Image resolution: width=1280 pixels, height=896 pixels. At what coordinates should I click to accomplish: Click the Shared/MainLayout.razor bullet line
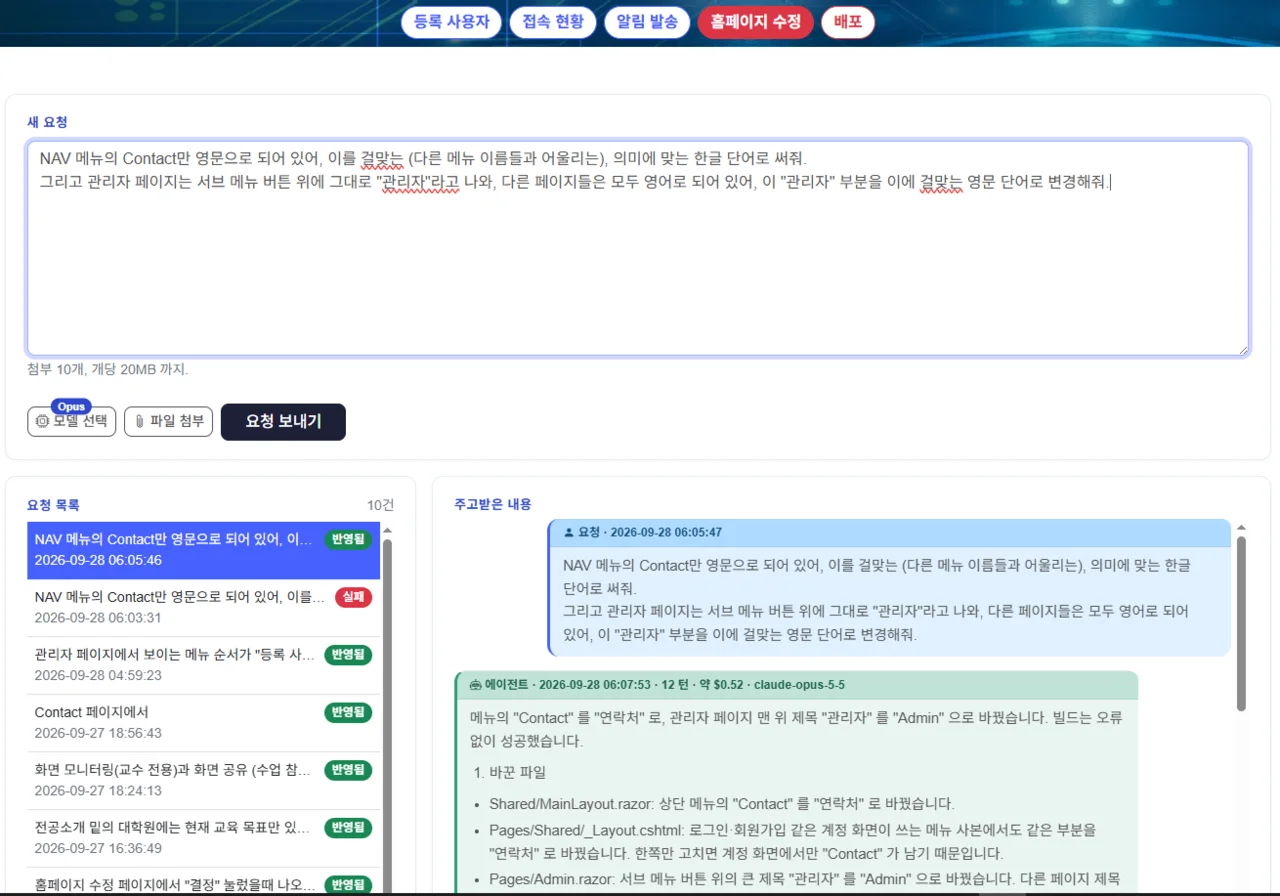tap(722, 804)
